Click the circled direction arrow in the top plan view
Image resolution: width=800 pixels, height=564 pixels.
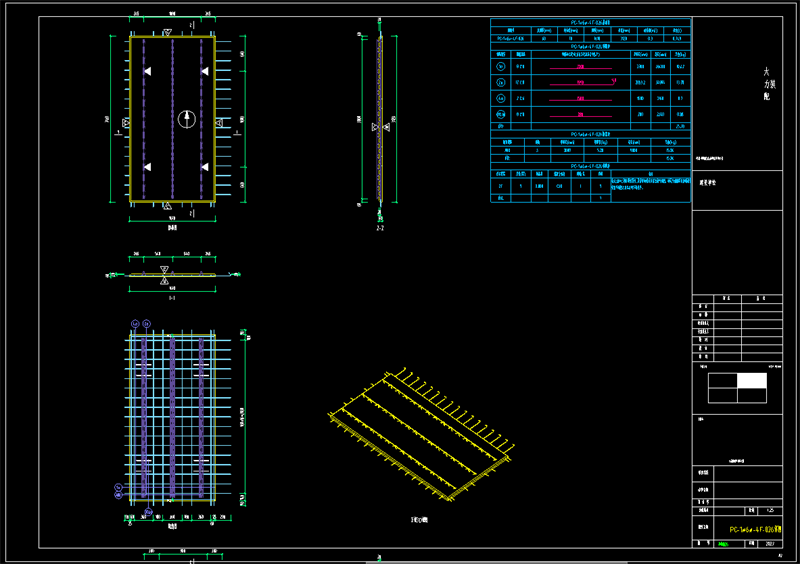click(187, 119)
